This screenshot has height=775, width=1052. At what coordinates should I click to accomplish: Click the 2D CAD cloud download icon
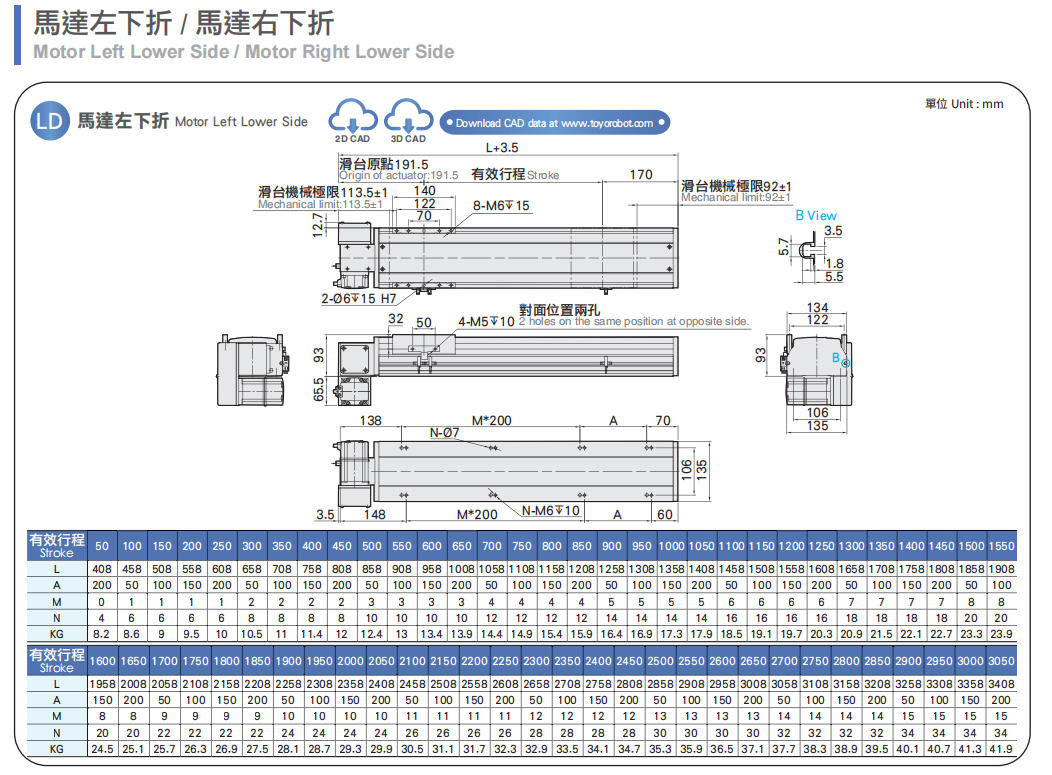352,118
